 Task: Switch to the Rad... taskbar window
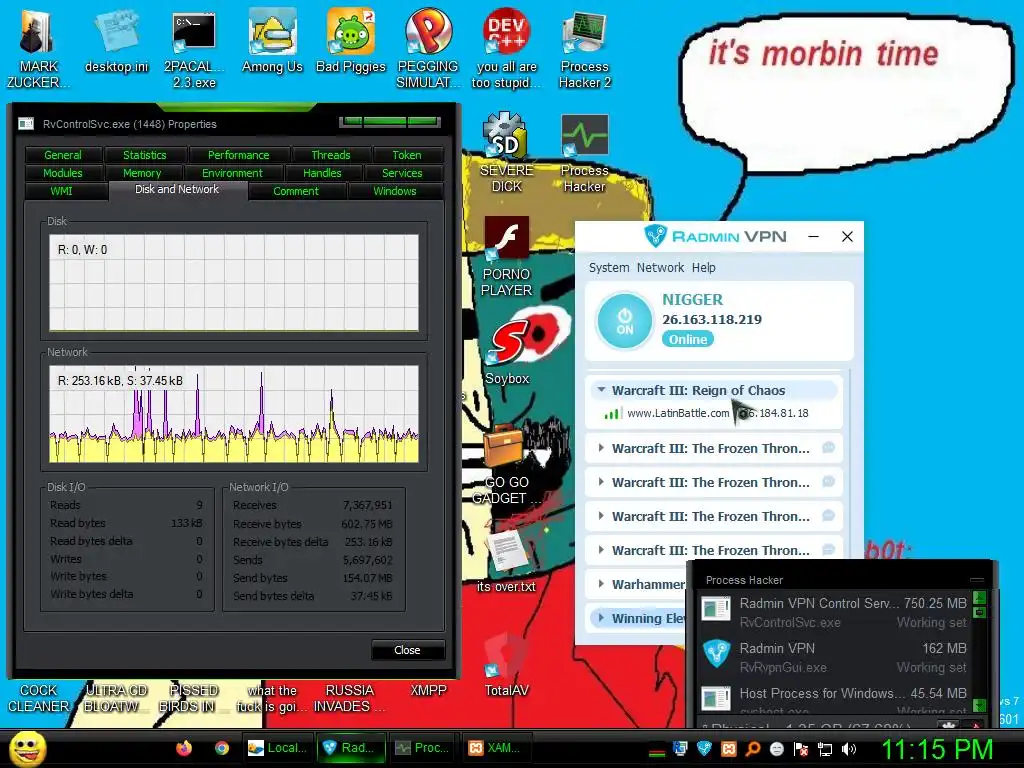[350, 748]
